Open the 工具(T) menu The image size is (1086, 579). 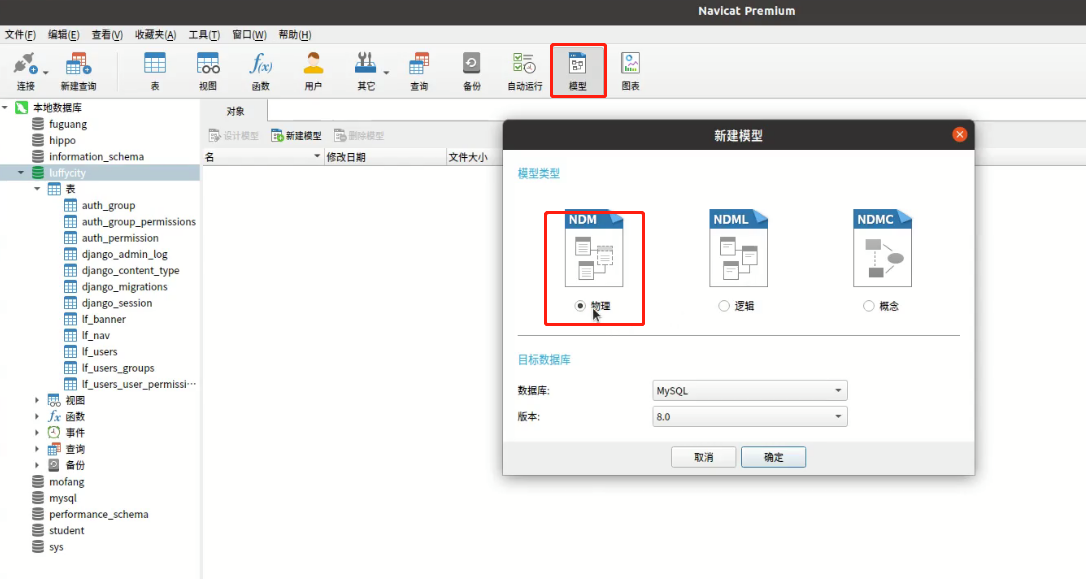(204, 35)
